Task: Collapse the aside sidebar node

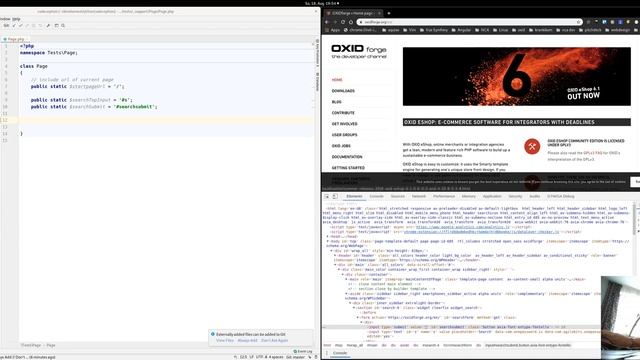Action: [347, 293]
